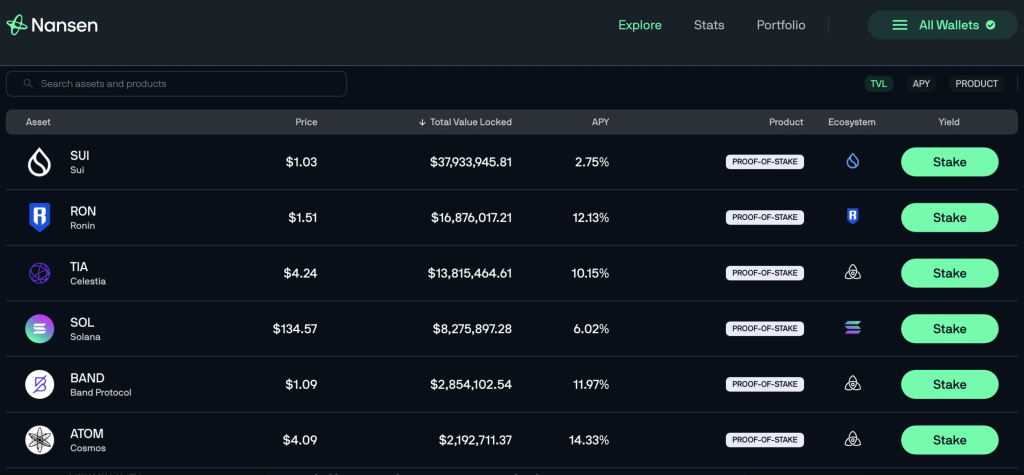Click Stake for TIA Celestia
1024x475 pixels.
[950, 273]
